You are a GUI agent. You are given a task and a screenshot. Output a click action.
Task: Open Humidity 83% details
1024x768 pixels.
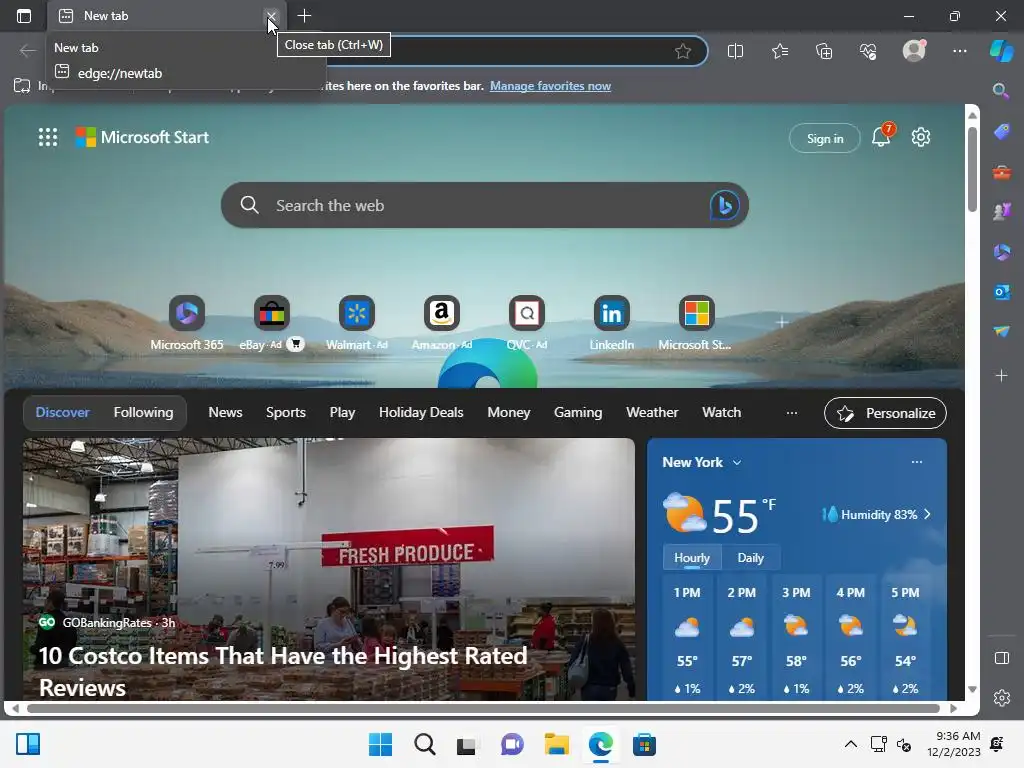pyautogui.click(x=876, y=515)
